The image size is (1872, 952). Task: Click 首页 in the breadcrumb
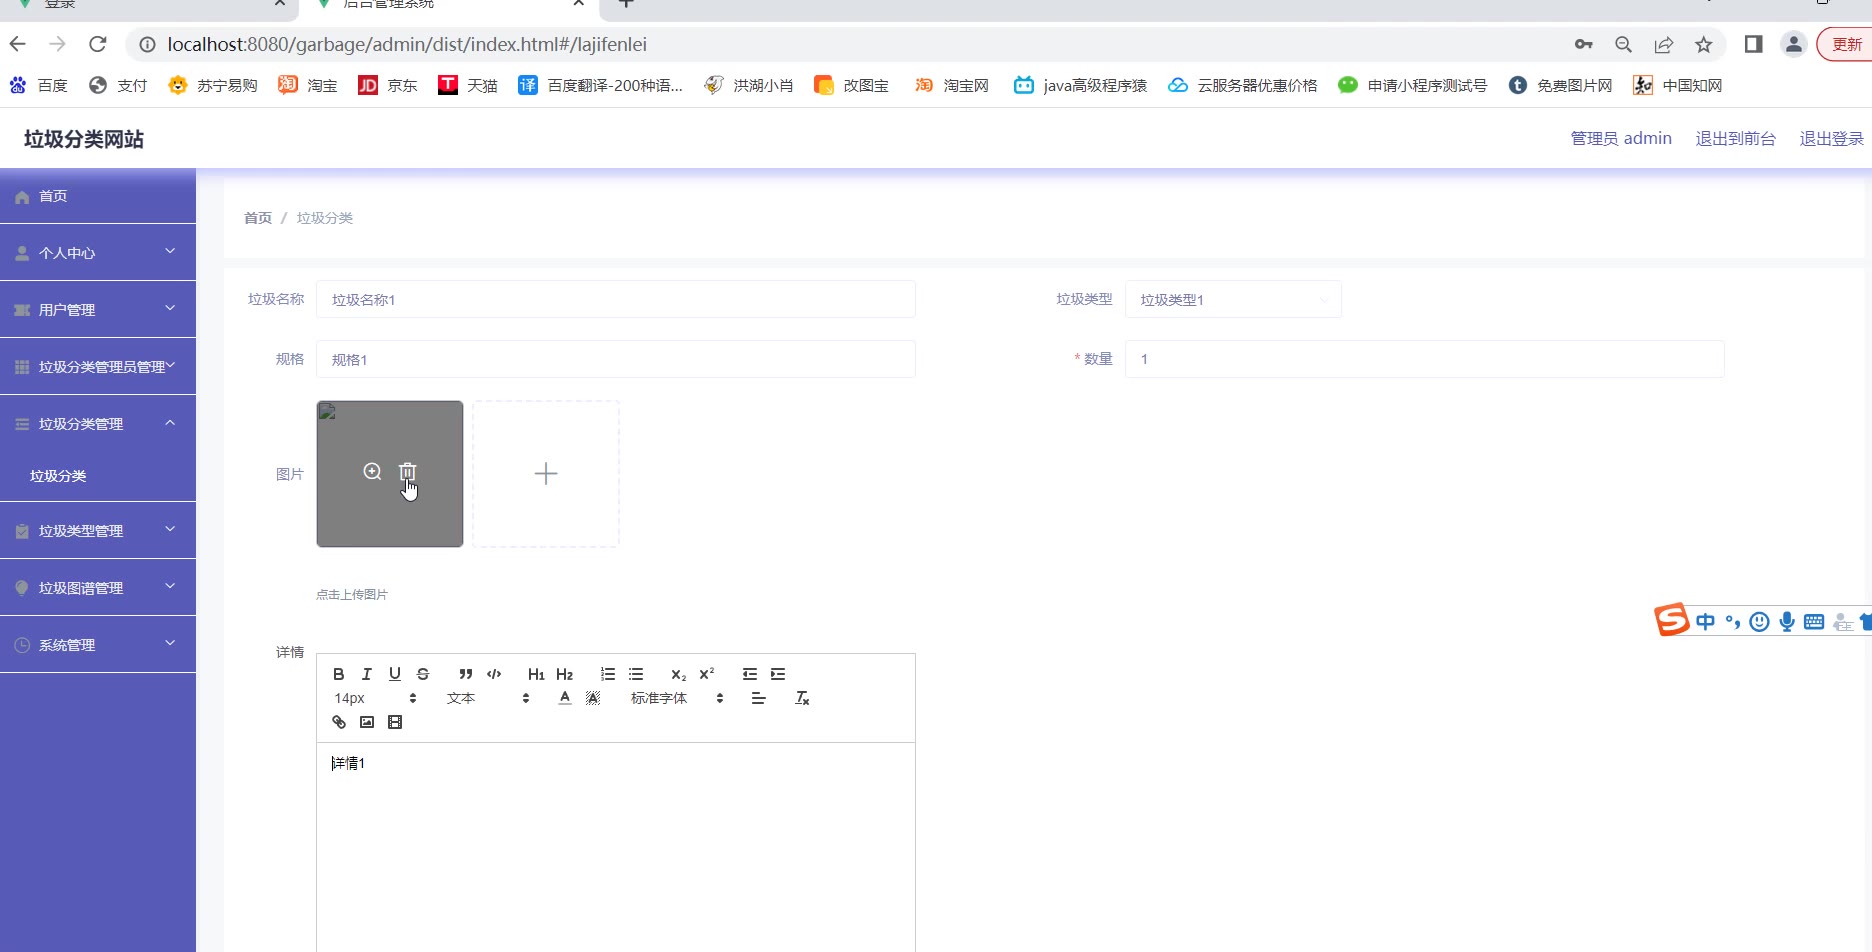(x=258, y=218)
